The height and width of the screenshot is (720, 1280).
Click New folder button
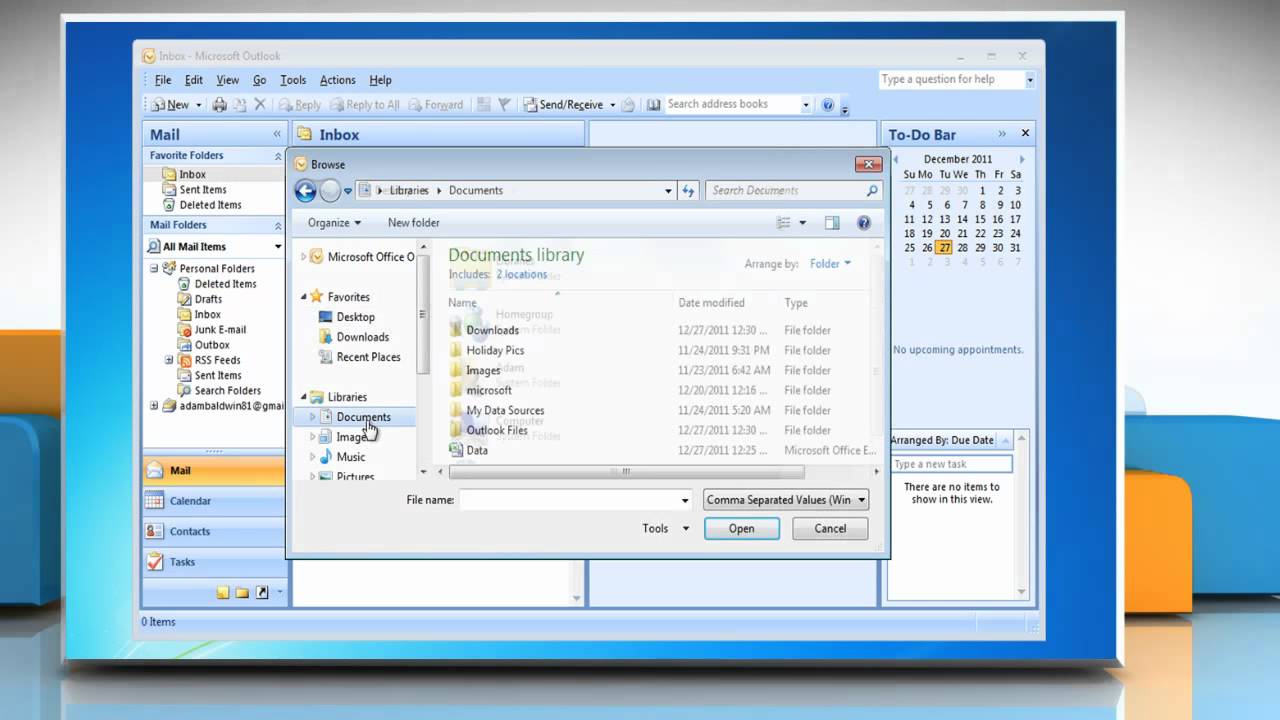413,223
